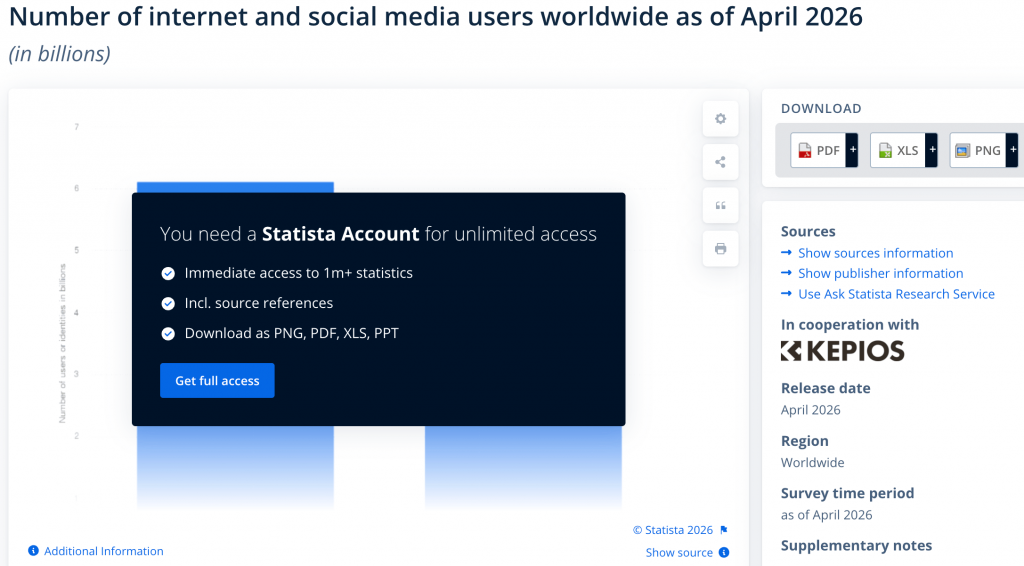1024x566 pixels.
Task: Click the plus next to PDF
Action: click(x=852, y=150)
